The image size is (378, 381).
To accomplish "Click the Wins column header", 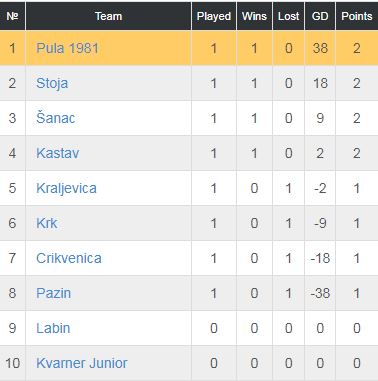I will 254,16.
